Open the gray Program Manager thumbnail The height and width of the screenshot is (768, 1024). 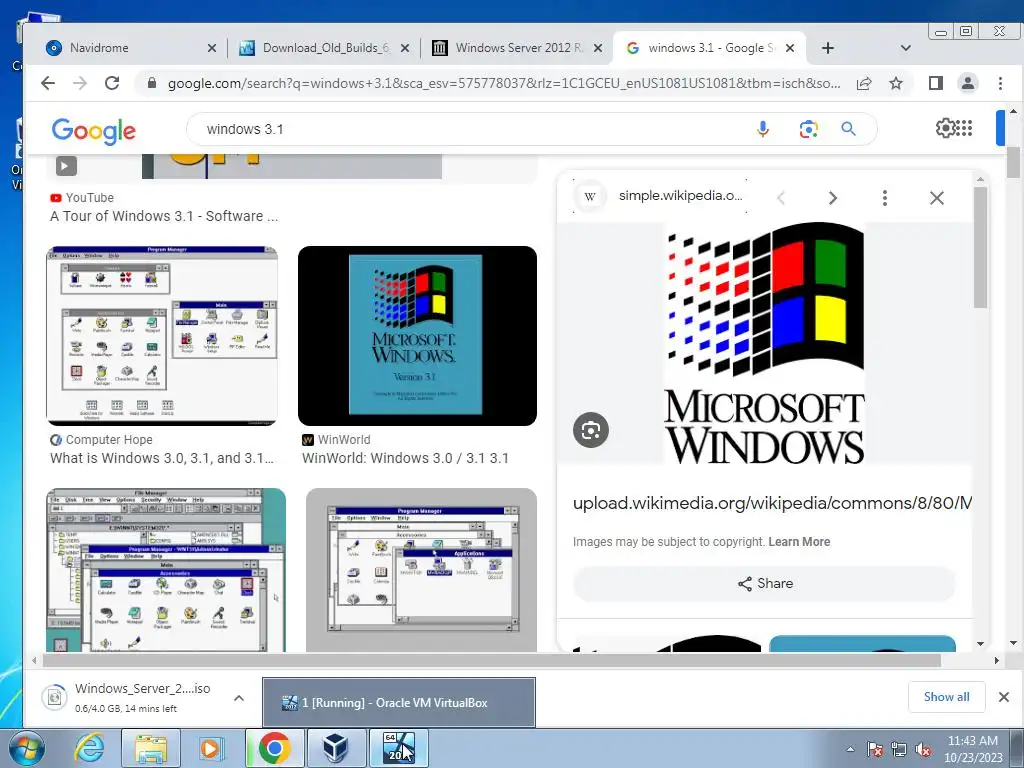point(421,569)
